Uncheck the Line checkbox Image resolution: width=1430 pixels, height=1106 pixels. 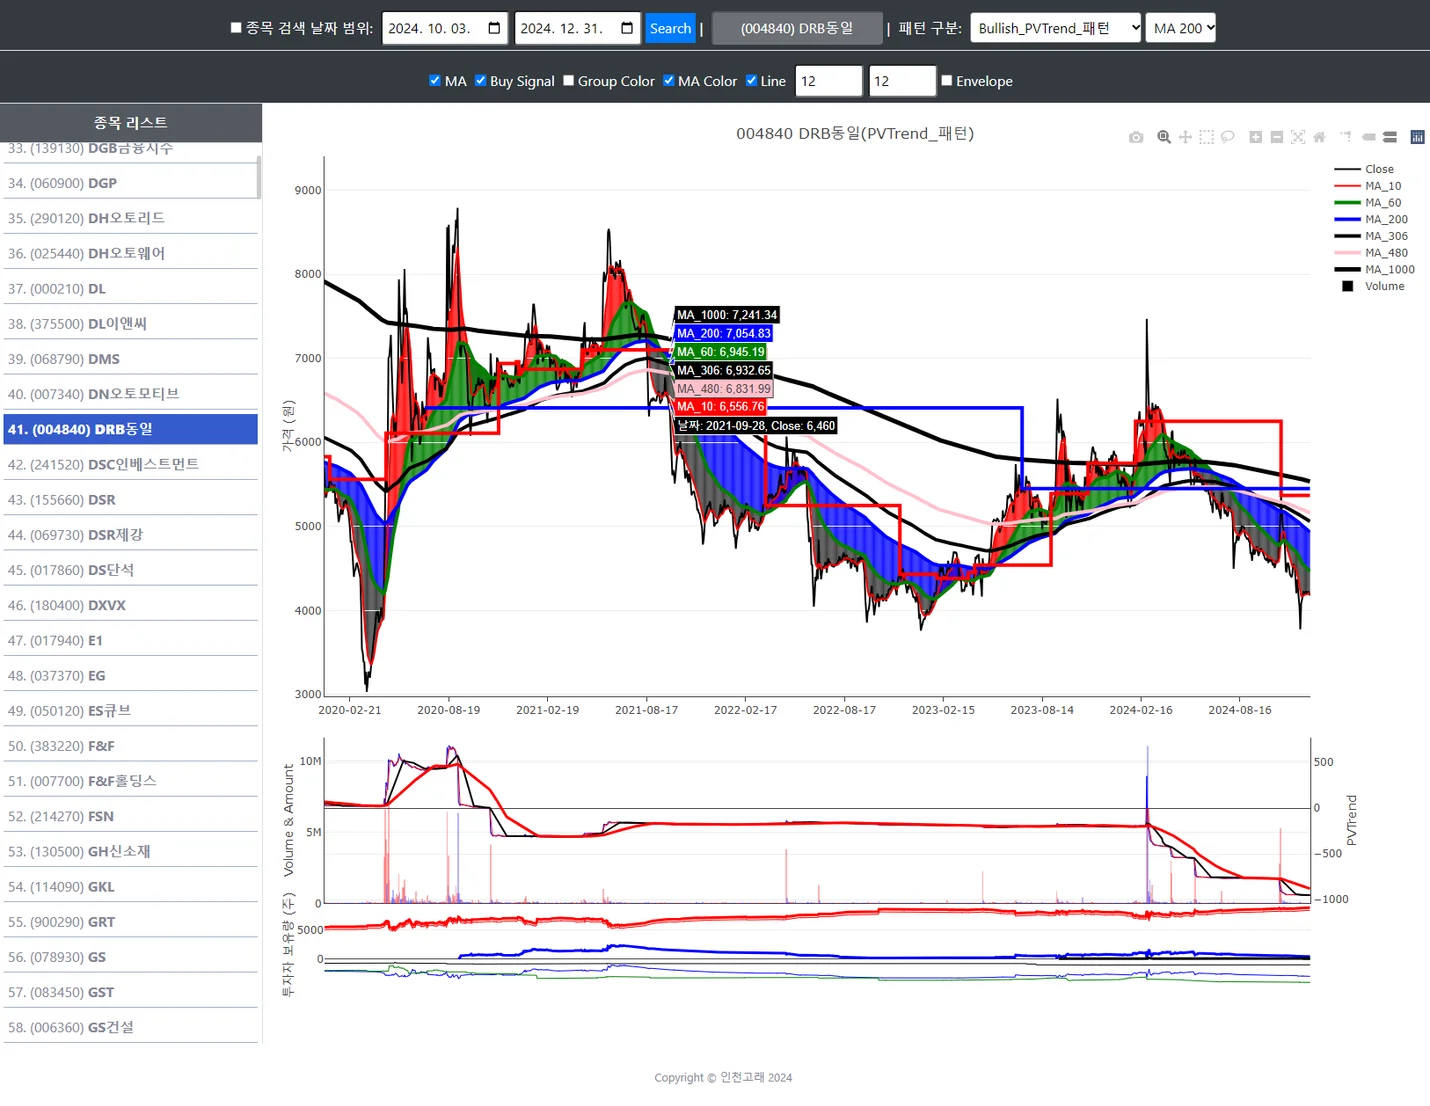coord(751,81)
